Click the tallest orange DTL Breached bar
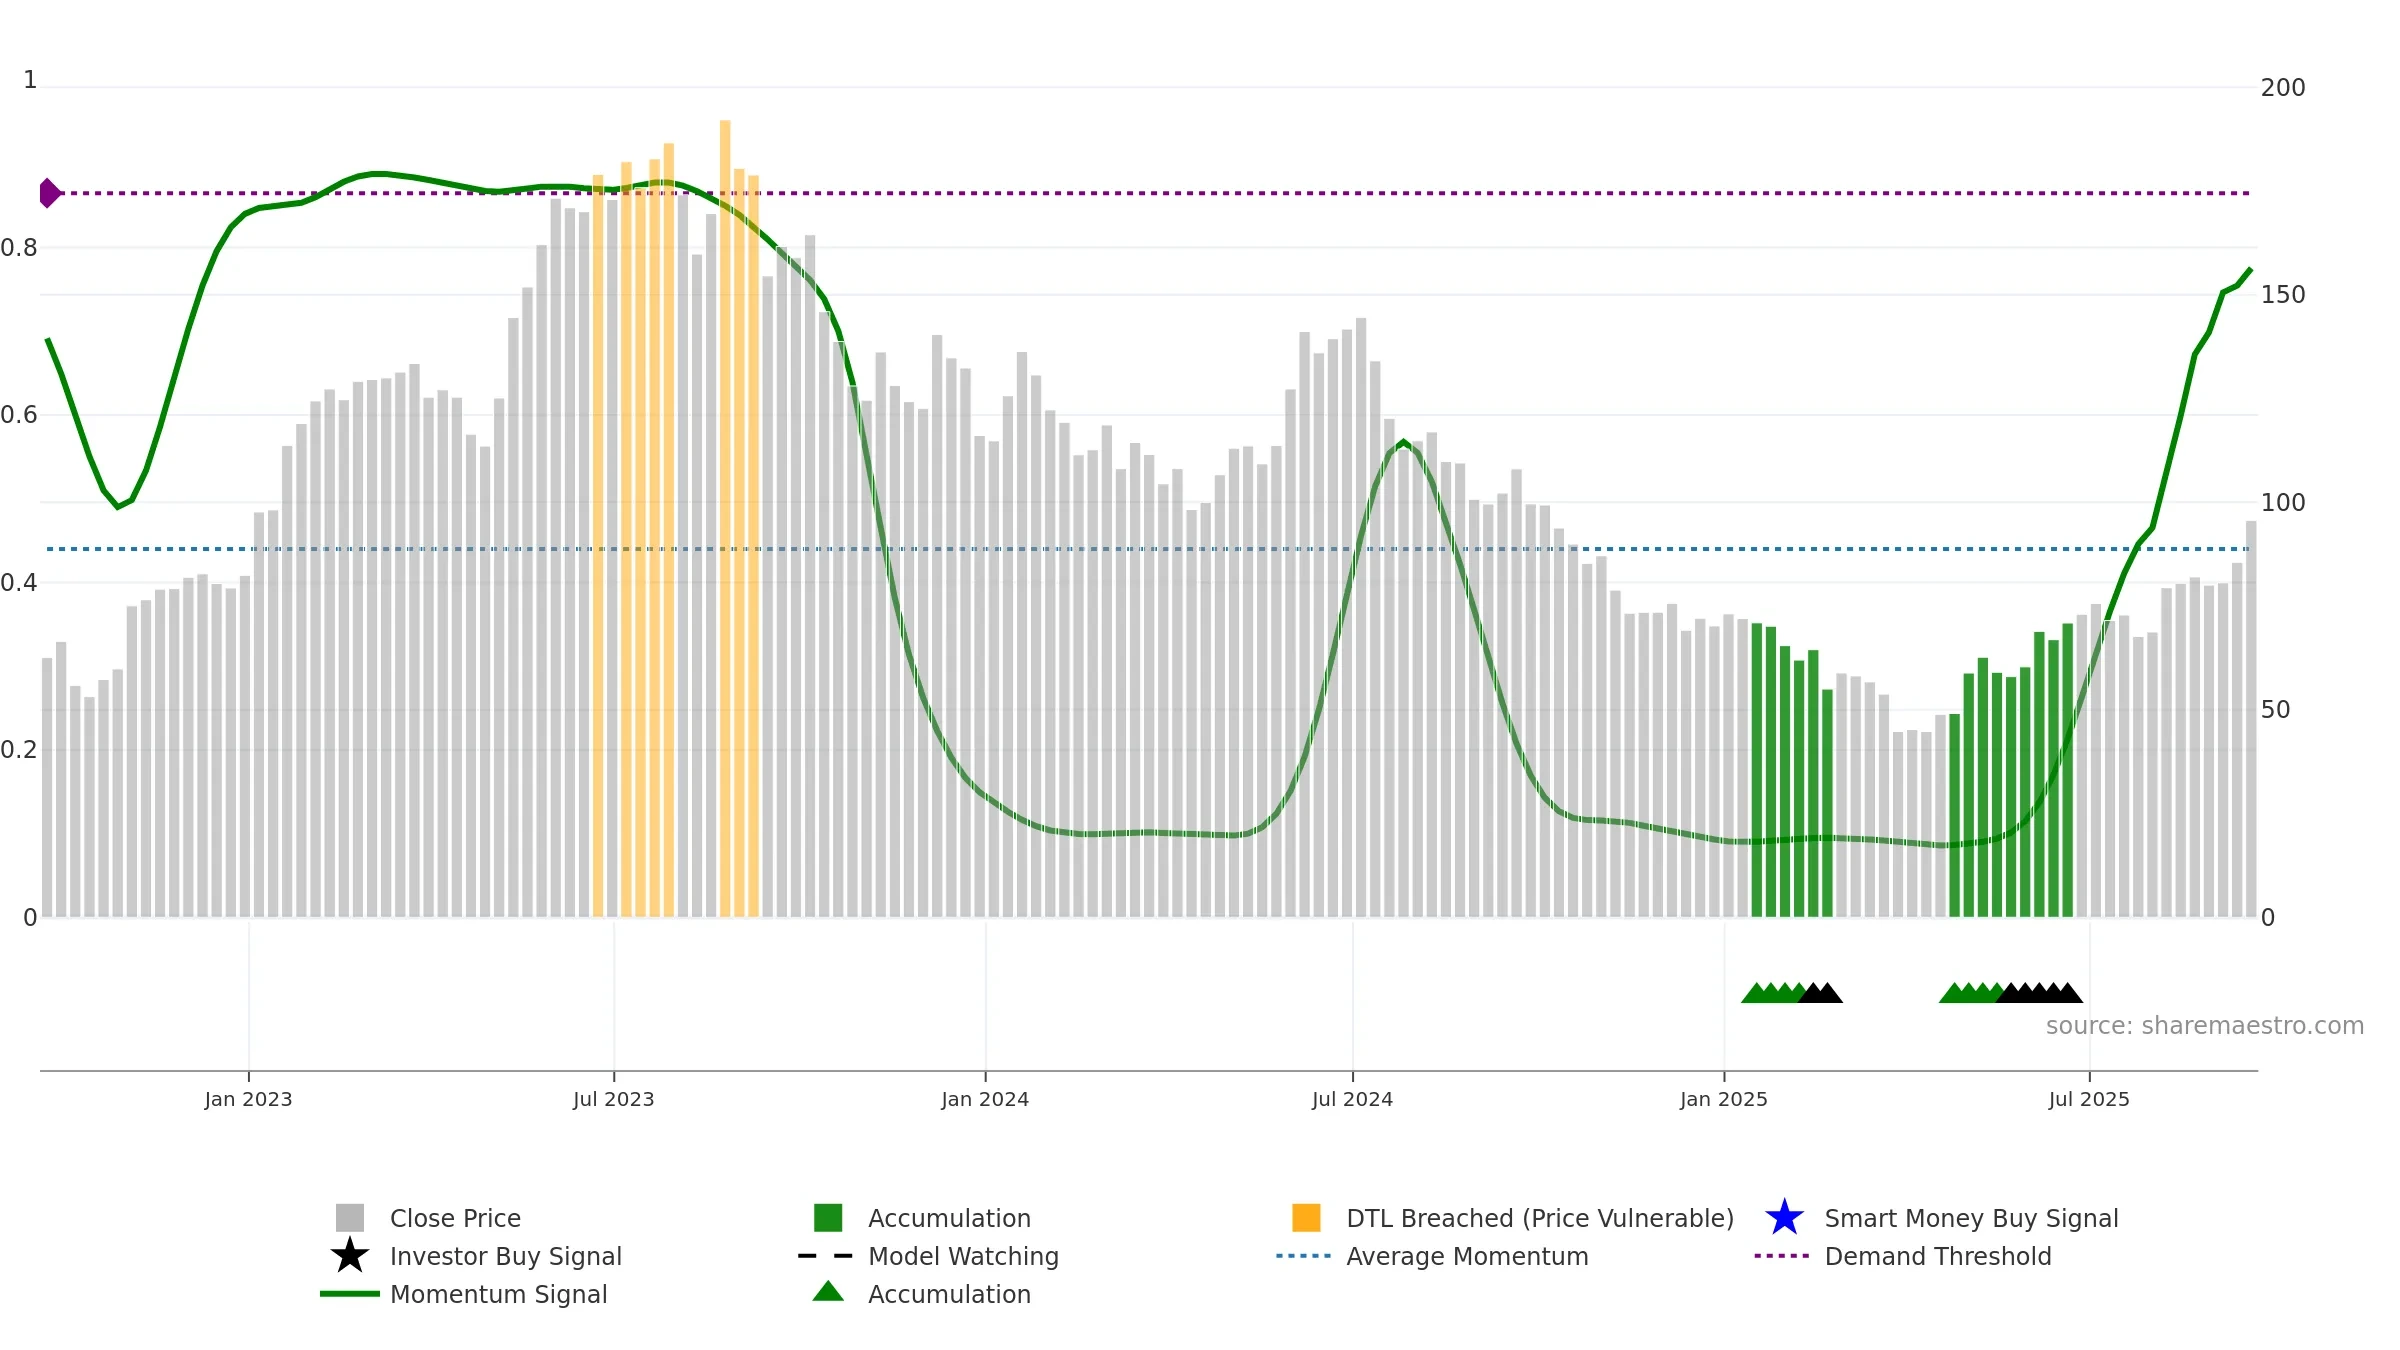Image resolution: width=2400 pixels, height=1350 pixels. coord(725,518)
